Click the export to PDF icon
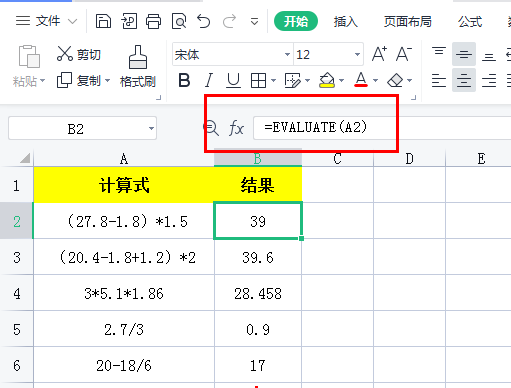This screenshot has width=511, height=388. point(129,21)
